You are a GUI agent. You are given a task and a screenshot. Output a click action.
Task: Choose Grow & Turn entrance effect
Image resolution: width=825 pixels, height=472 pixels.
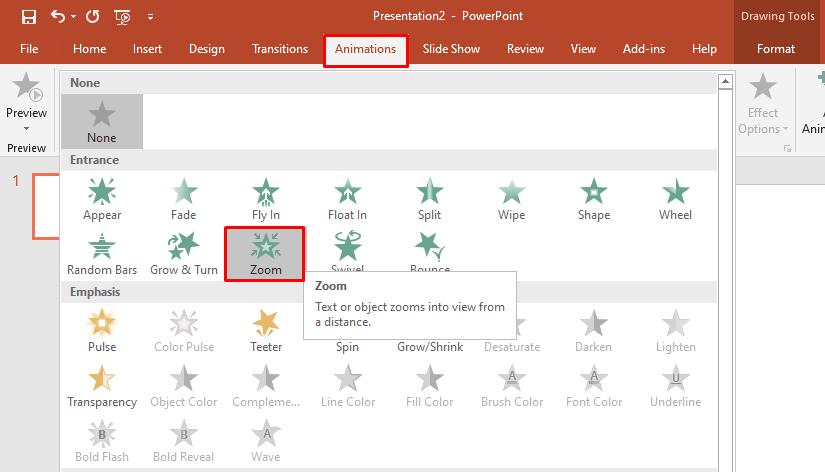(184, 253)
